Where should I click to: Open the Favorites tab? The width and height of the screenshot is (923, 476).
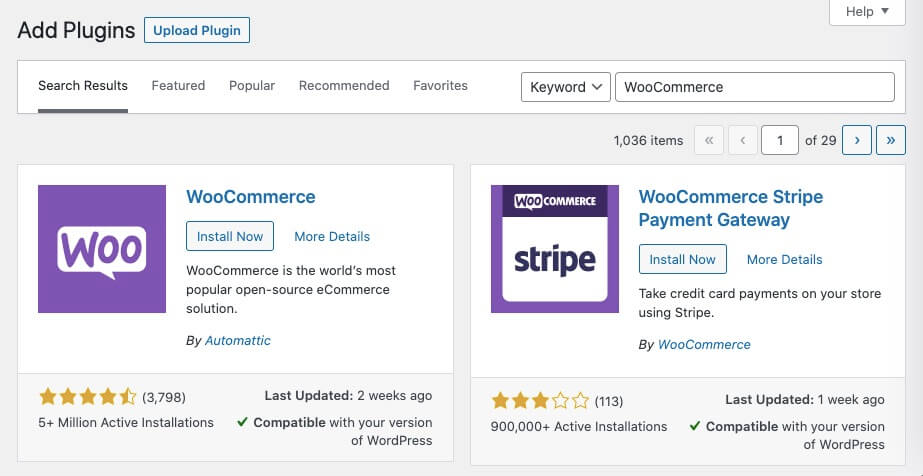440,86
